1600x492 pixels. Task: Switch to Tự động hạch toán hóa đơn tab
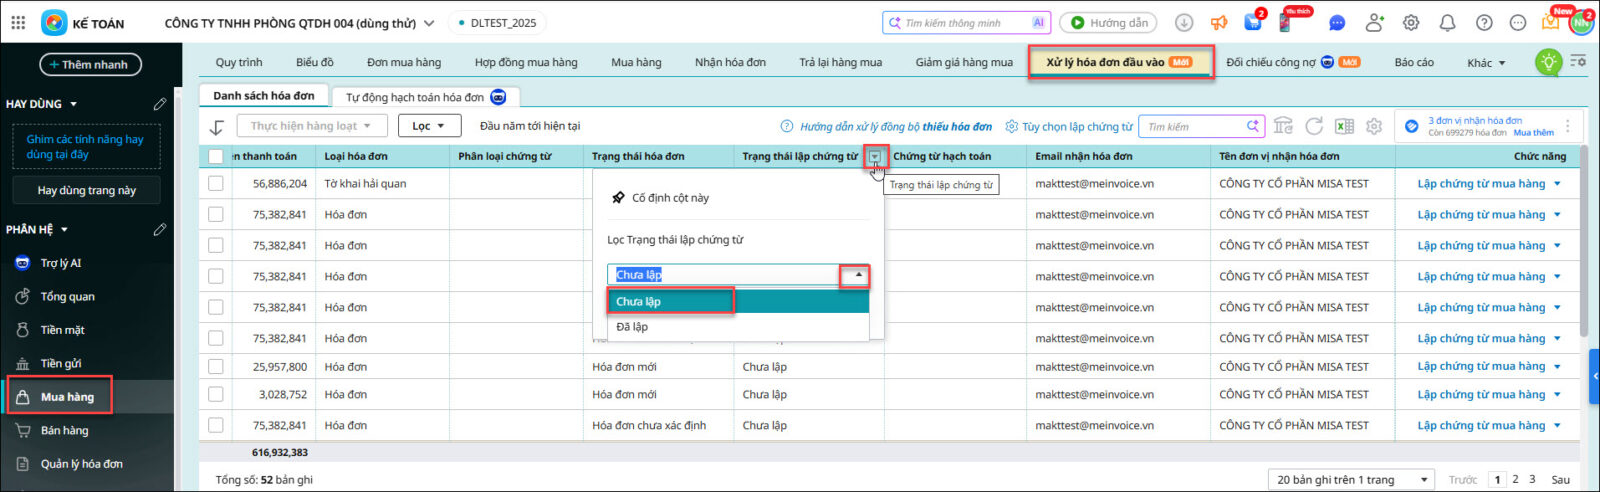pyautogui.click(x=425, y=97)
